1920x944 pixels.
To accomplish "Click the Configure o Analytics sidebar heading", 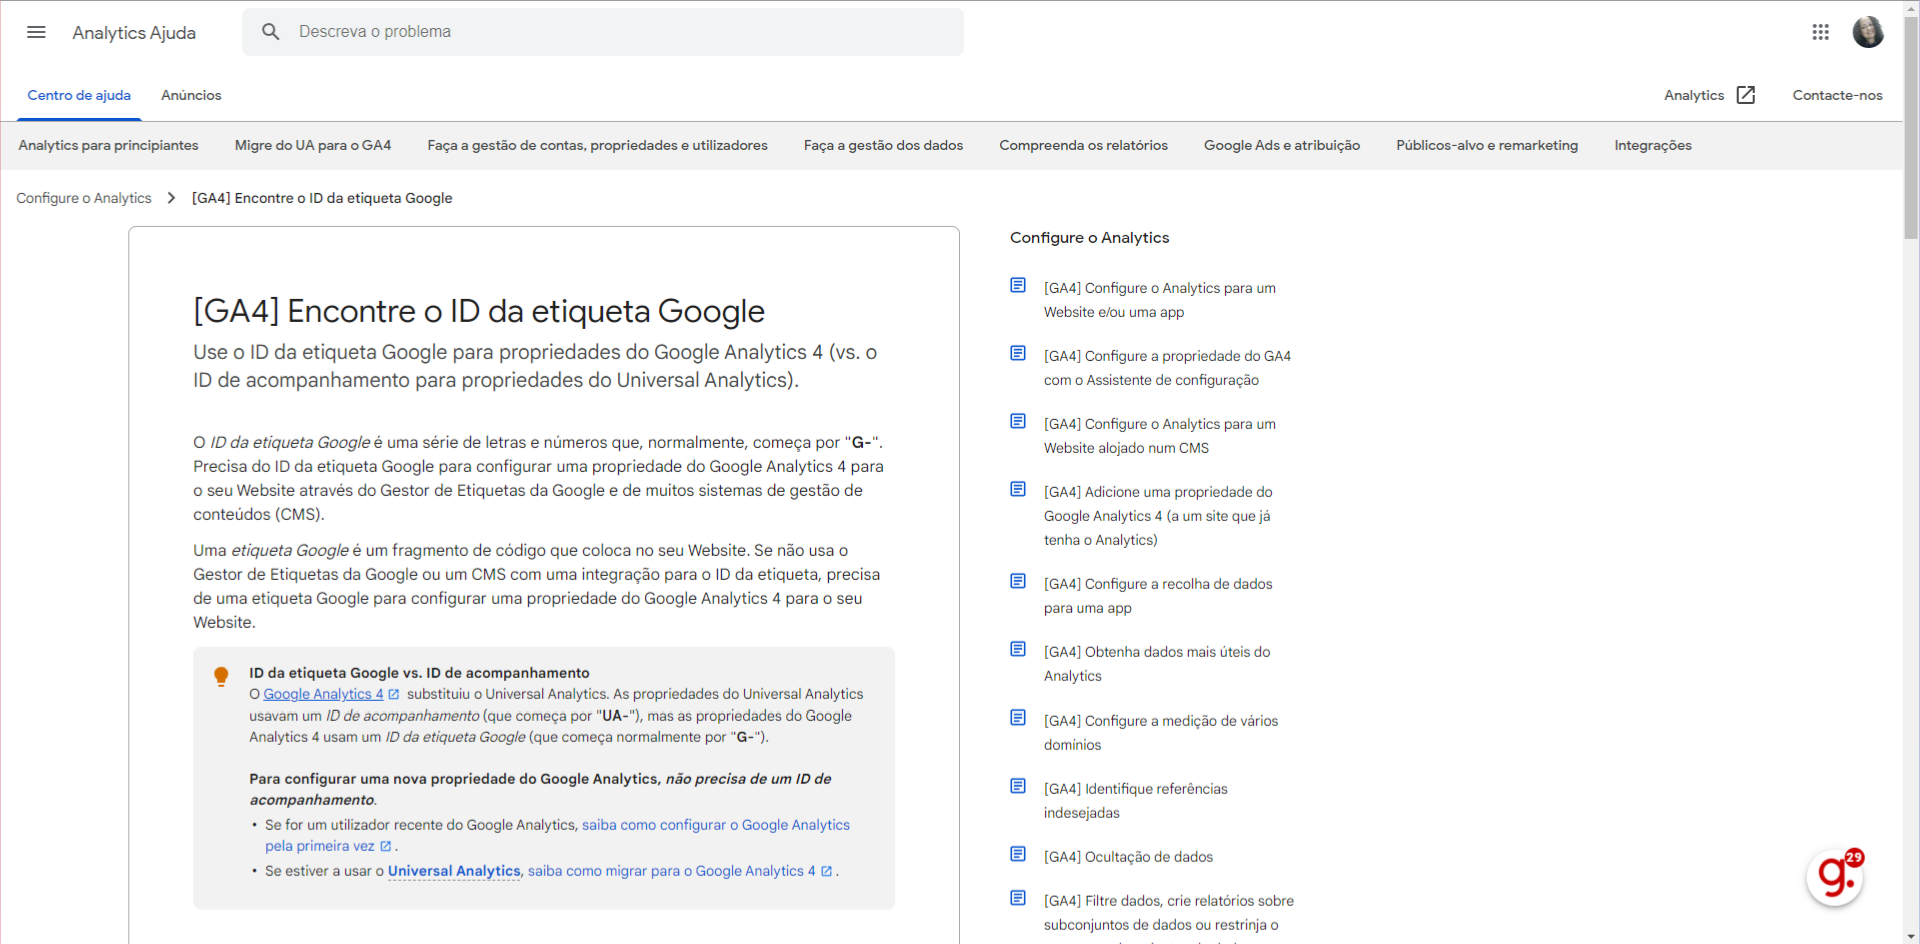I will pos(1089,237).
